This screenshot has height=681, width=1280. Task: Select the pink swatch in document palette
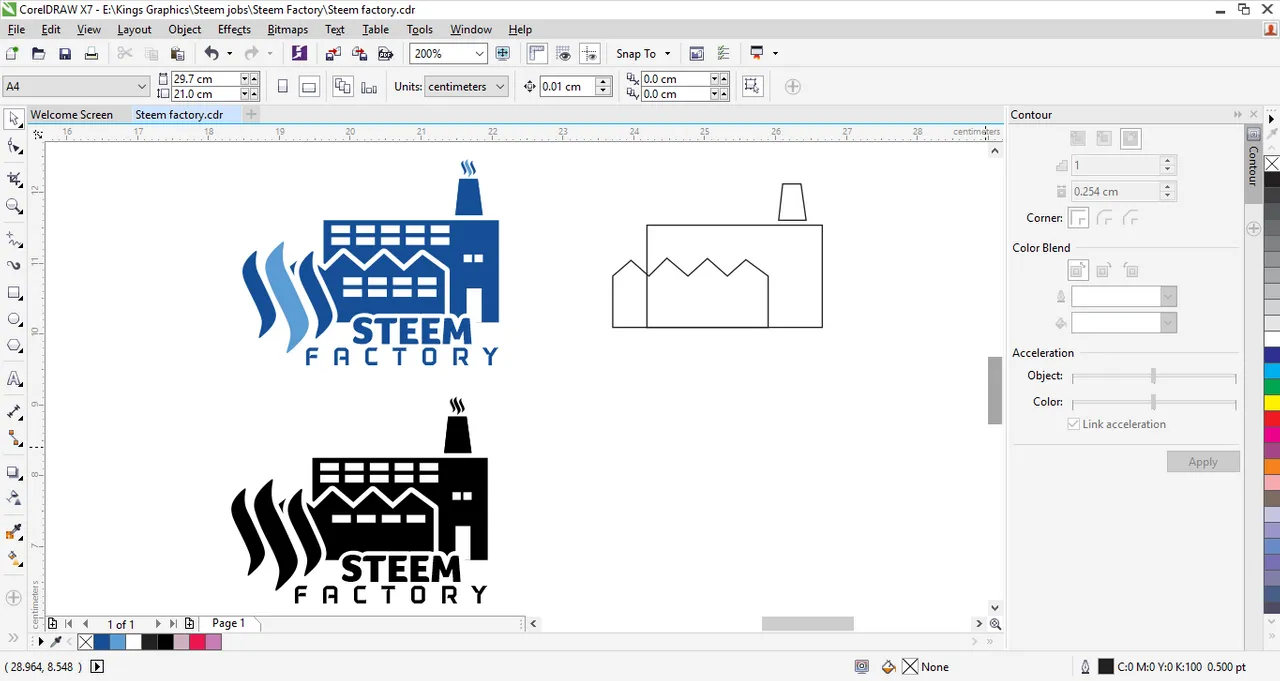(x=214, y=642)
